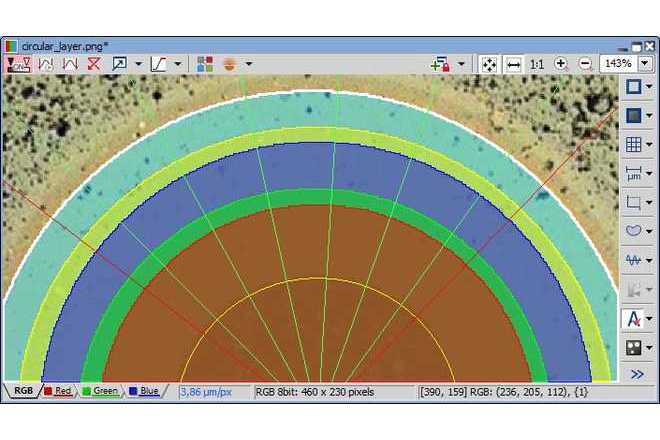The image size is (660, 440).
Task: Click the red X delete LUT icon
Action: coord(94,63)
